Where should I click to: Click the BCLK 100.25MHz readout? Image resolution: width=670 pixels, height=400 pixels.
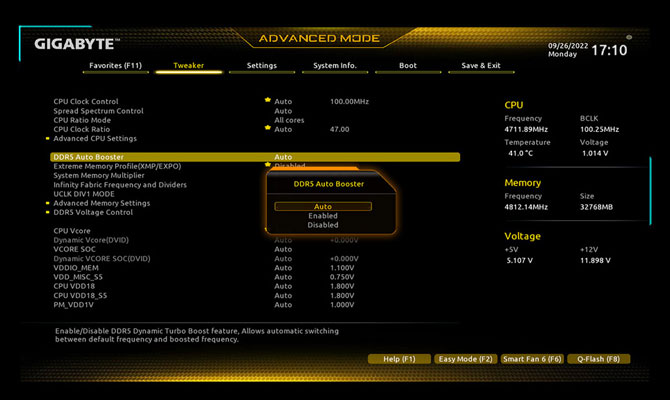pyautogui.click(x=599, y=129)
